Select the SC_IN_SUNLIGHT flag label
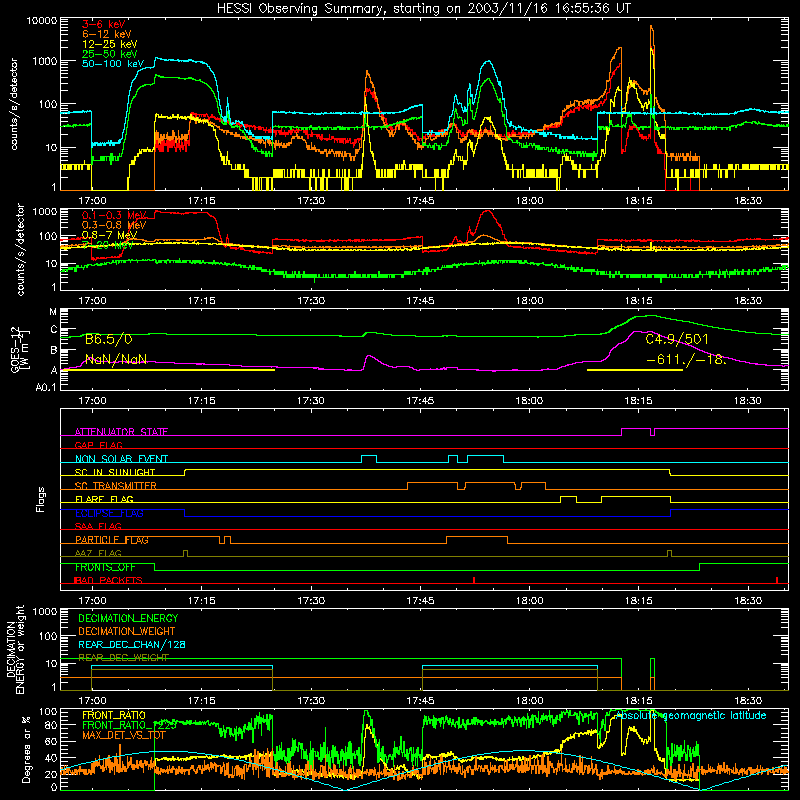800x800 pixels. (115, 472)
